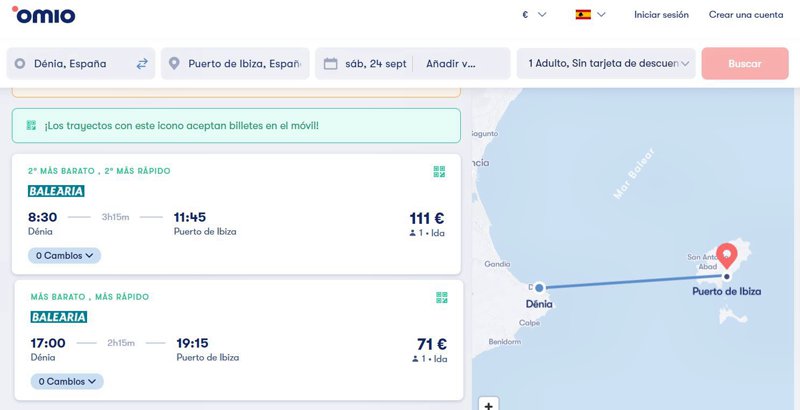Image resolution: width=800 pixels, height=410 pixels.
Task: Click the red Puerto de Ibiza map marker
Action: [727, 257]
